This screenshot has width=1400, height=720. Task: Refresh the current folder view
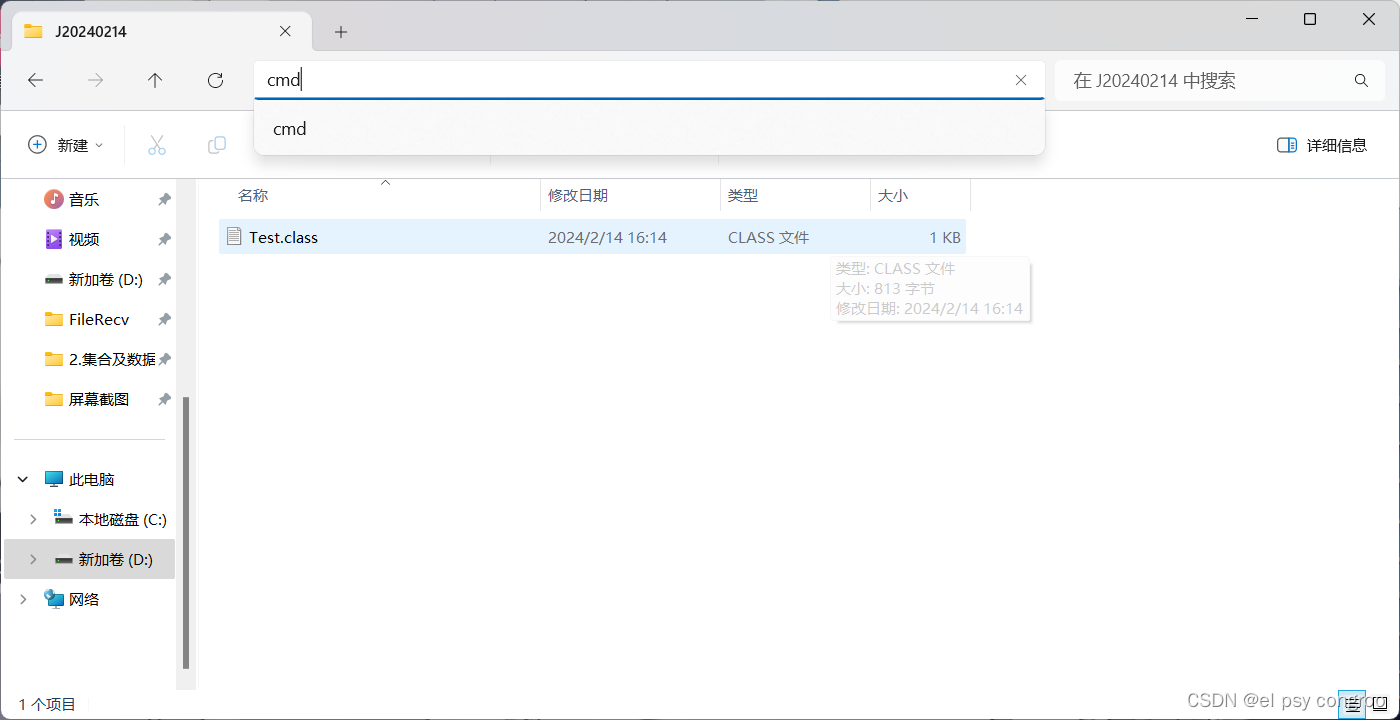click(215, 81)
